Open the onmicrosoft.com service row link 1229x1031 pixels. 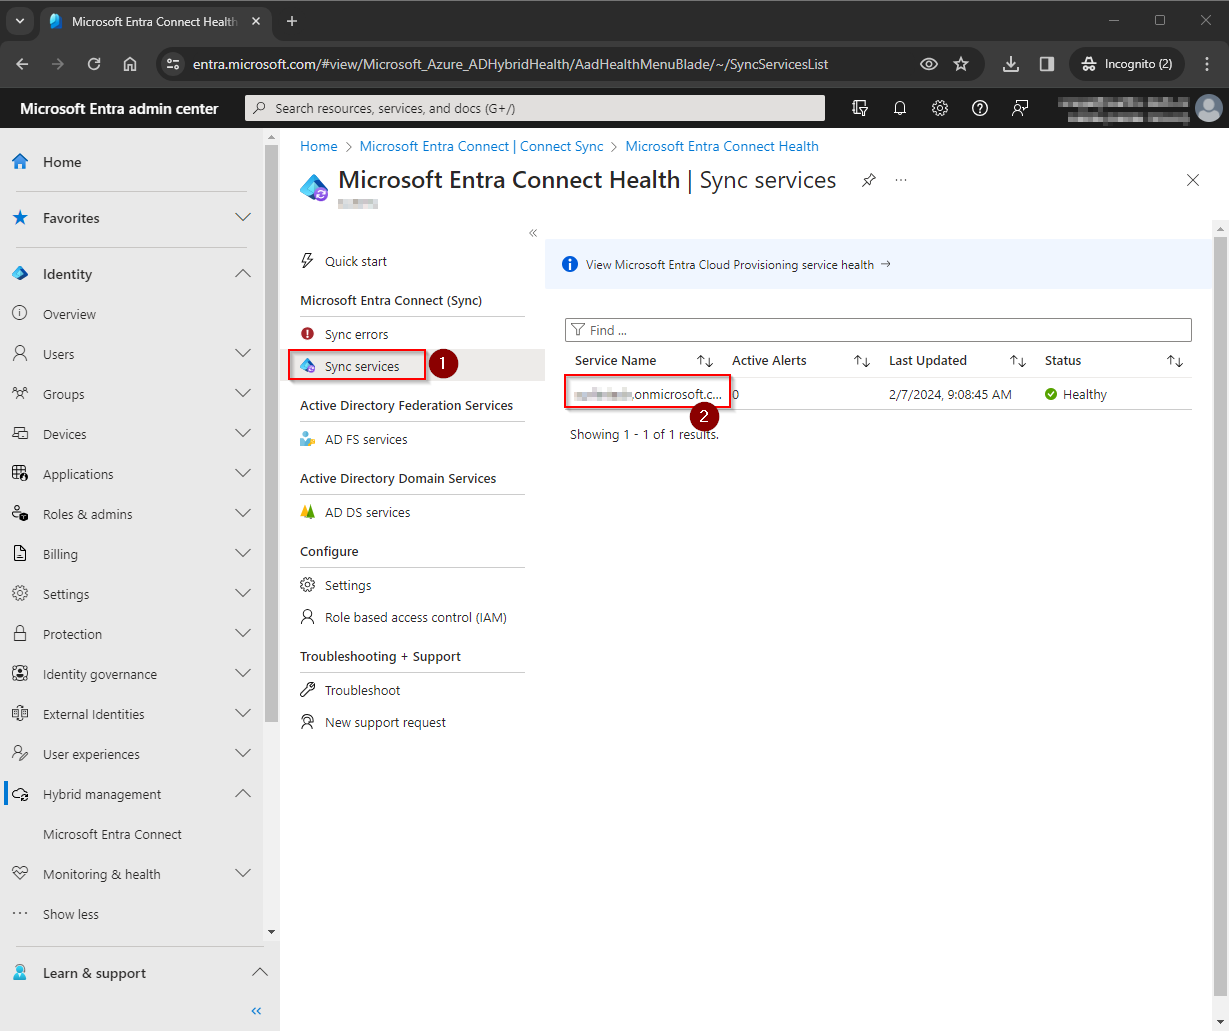648,394
